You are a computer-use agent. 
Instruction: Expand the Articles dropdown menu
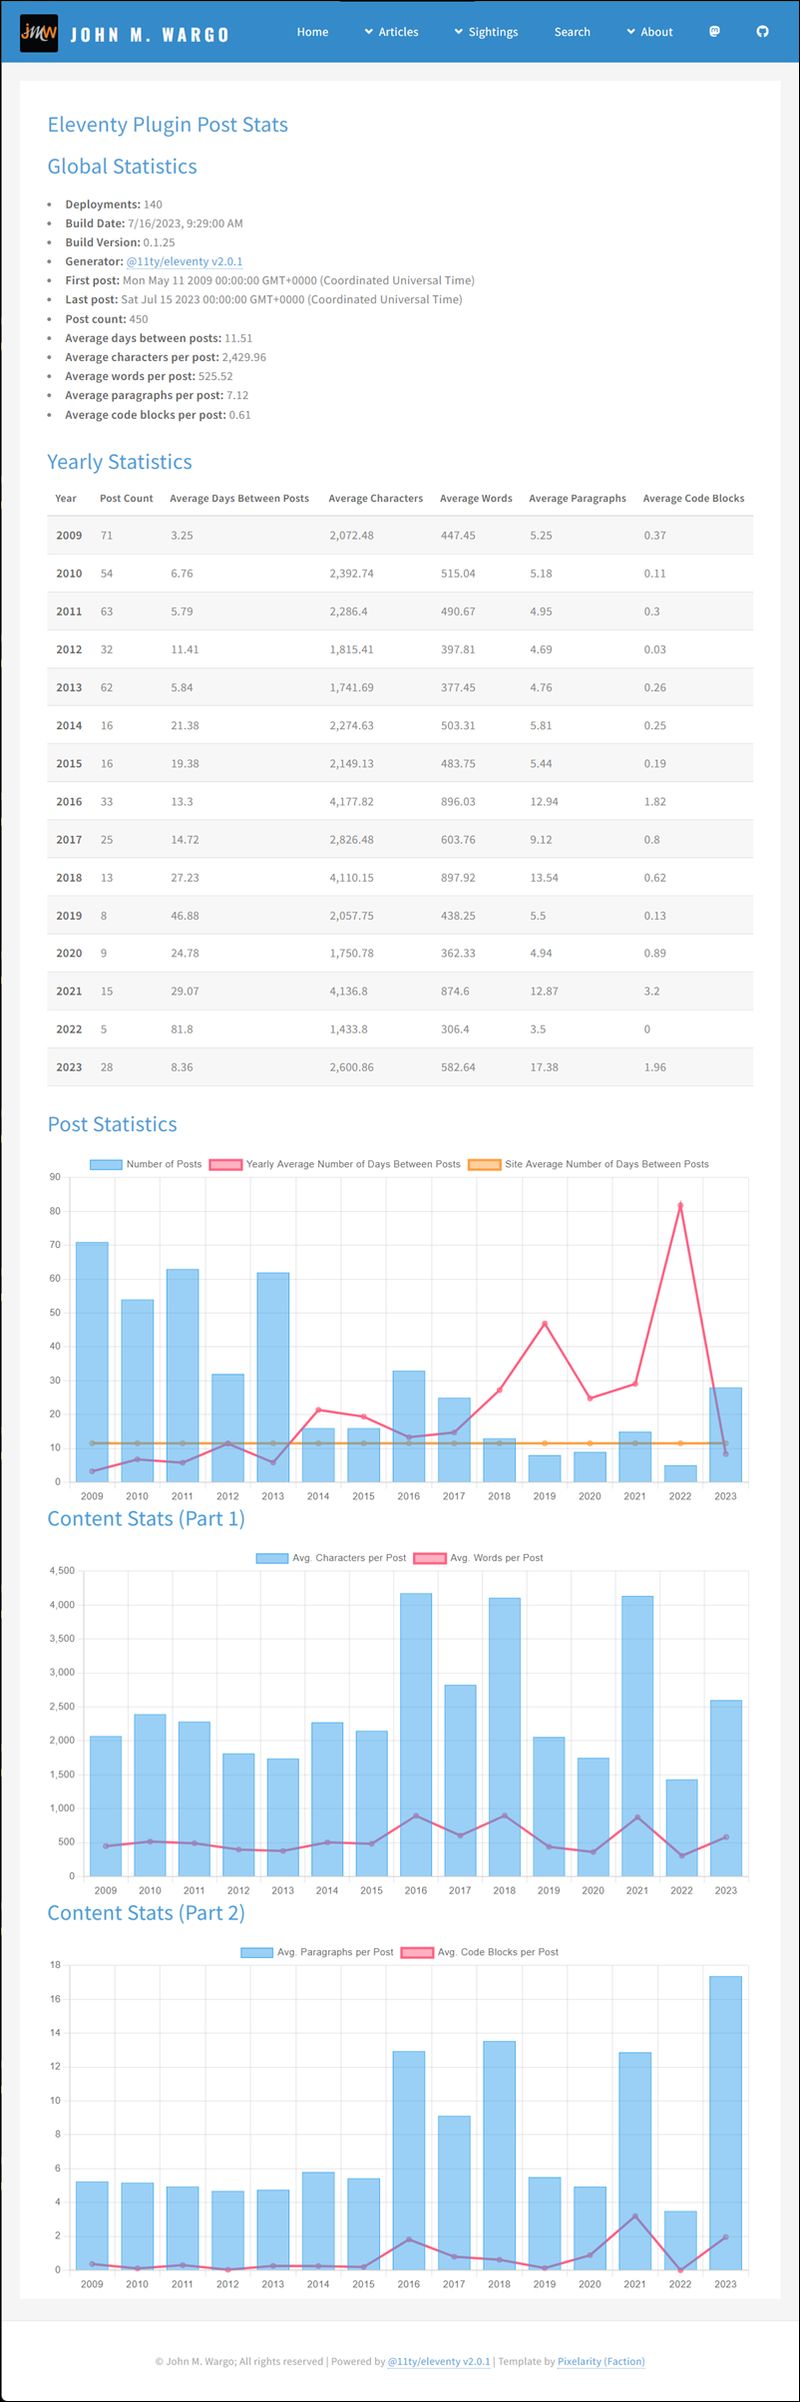391,32
